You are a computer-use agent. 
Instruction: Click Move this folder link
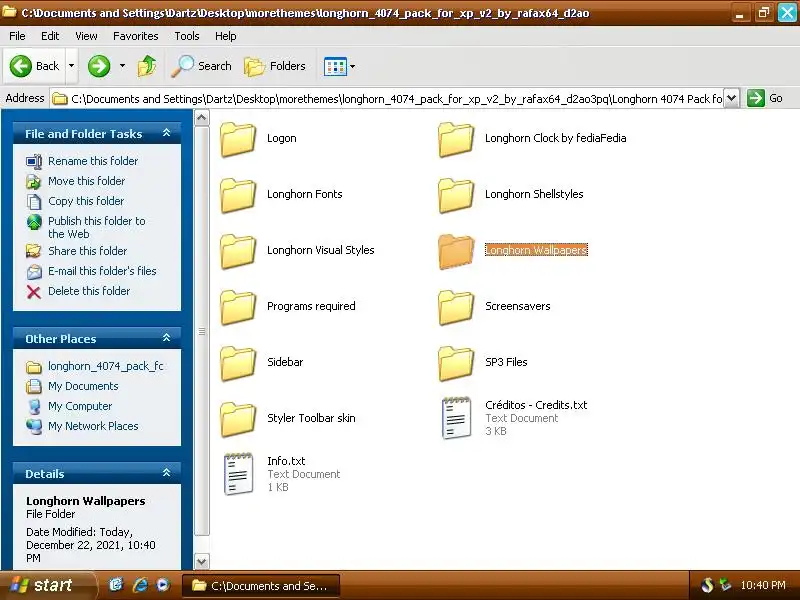click(x=86, y=181)
